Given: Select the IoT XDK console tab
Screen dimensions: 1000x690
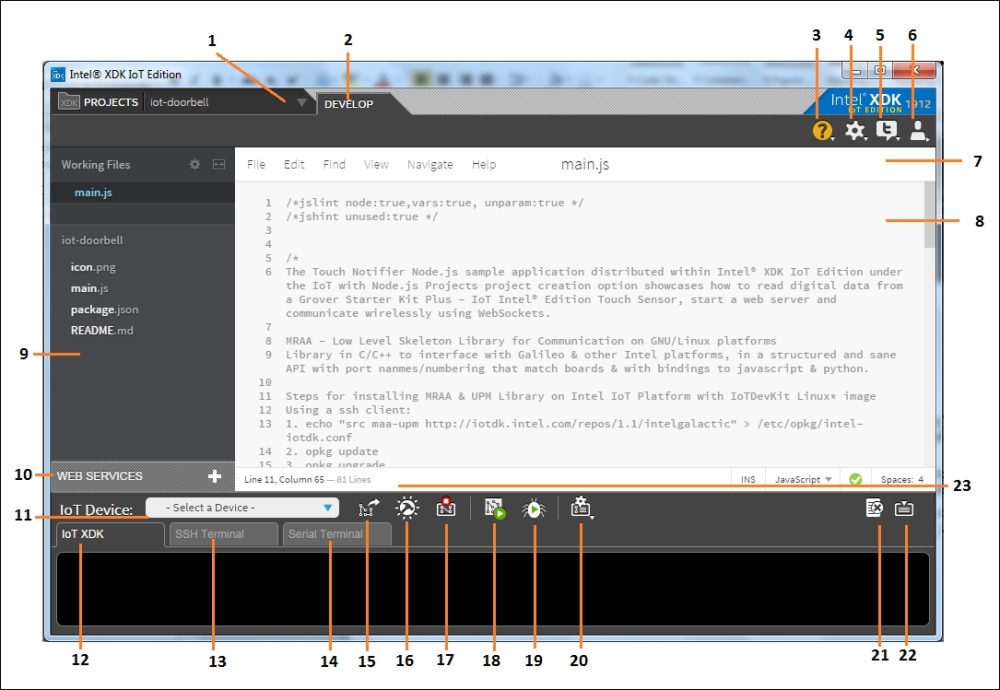Looking at the screenshot, I should (110, 534).
